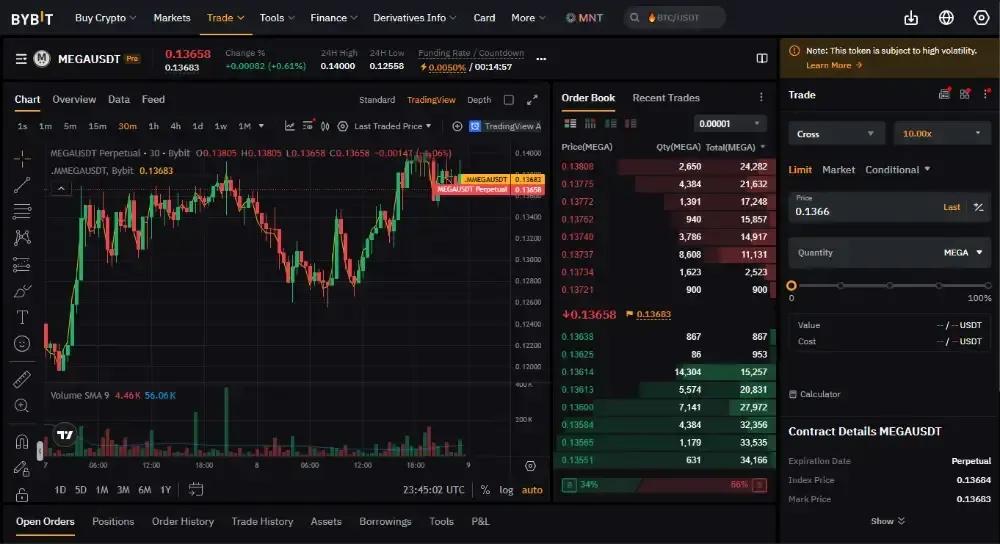Toggle auto scale on chart
The width and height of the screenshot is (1000, 544).
point(532,490)
